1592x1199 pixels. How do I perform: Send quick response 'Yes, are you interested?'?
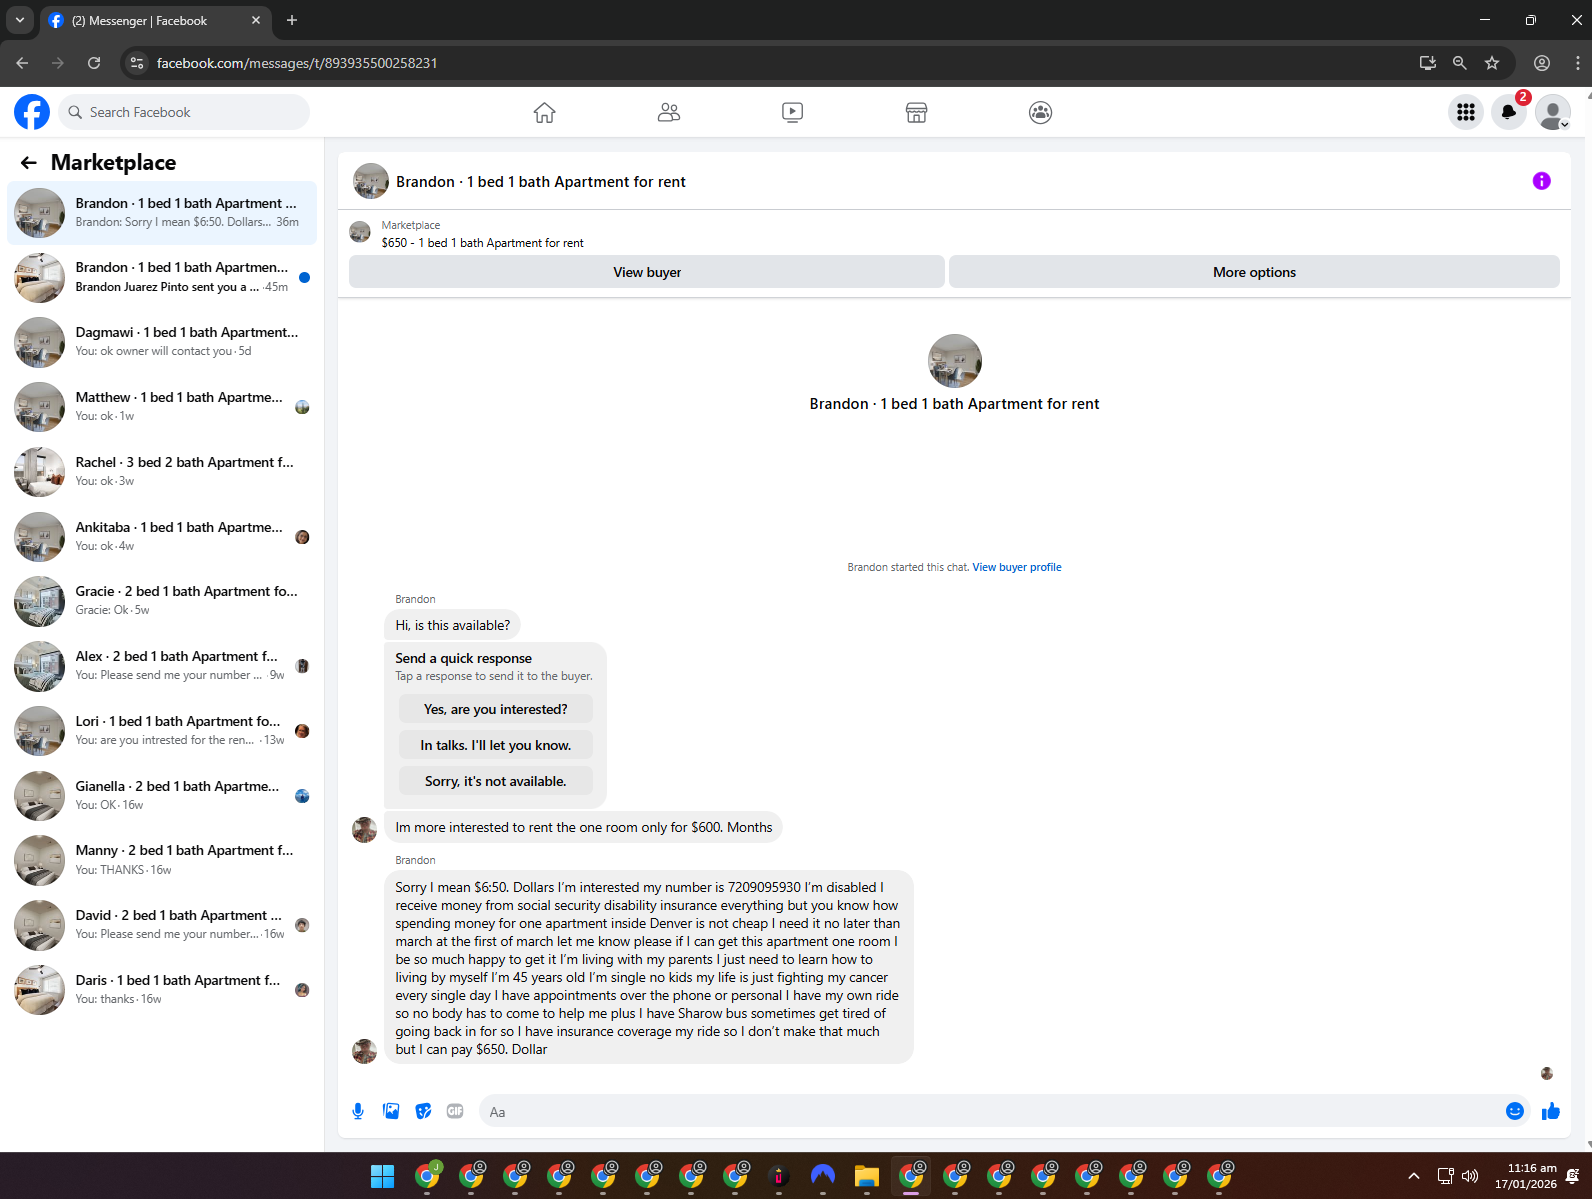click(495, 709)
